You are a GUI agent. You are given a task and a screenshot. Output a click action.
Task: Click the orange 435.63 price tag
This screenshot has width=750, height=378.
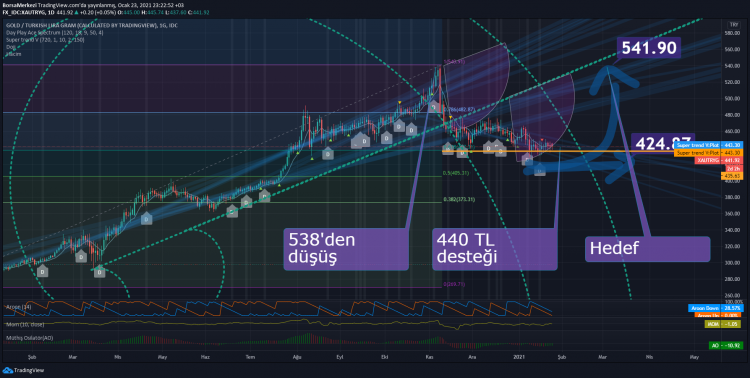(x=732, y=176)
